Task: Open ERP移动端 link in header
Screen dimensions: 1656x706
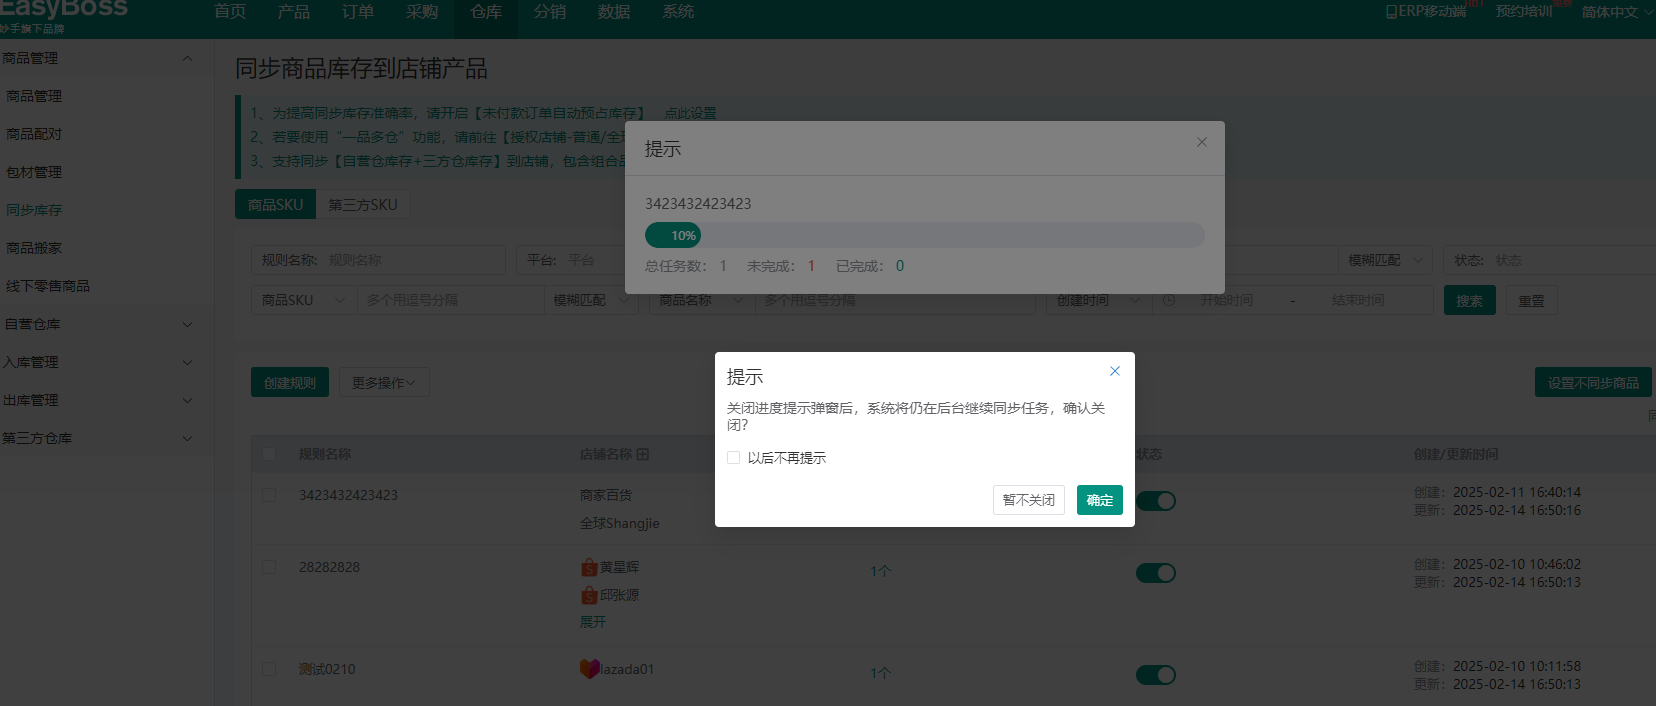Action: (x=1426, y=12)
